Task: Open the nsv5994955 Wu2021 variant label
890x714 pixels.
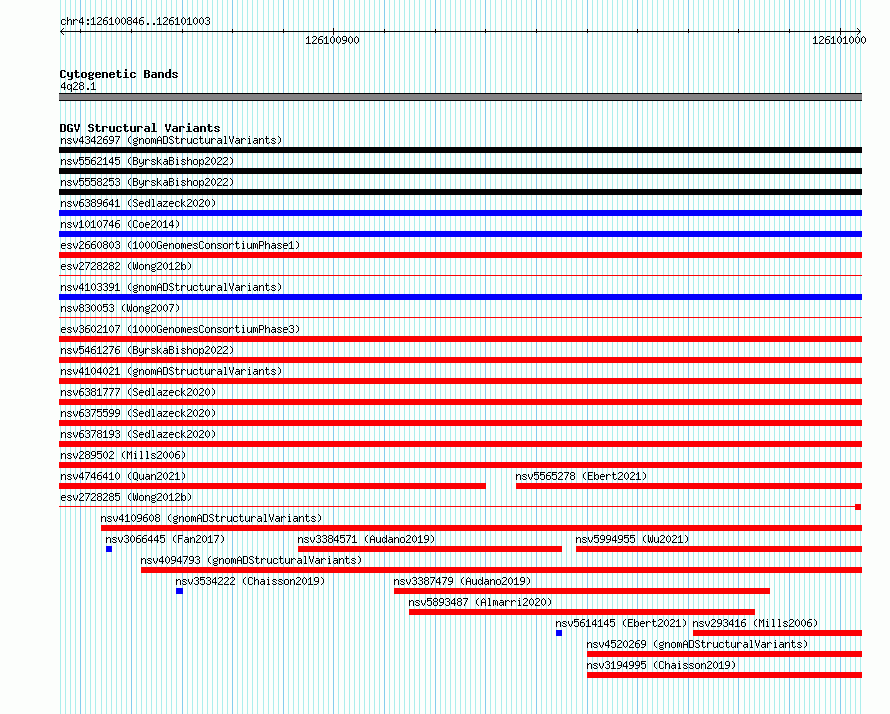Action: pos(632,539)
